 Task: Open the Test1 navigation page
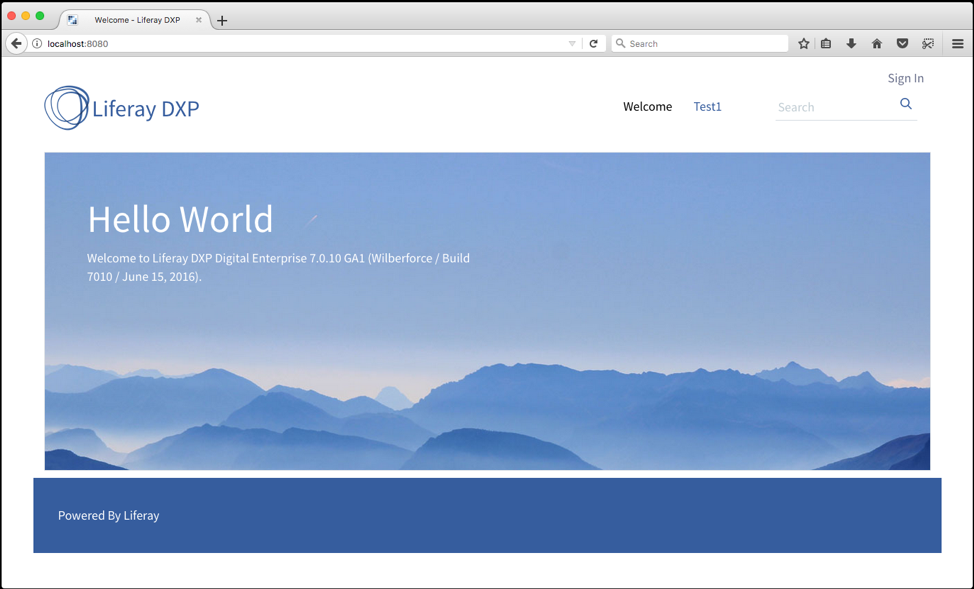click(x=708, y=107)
